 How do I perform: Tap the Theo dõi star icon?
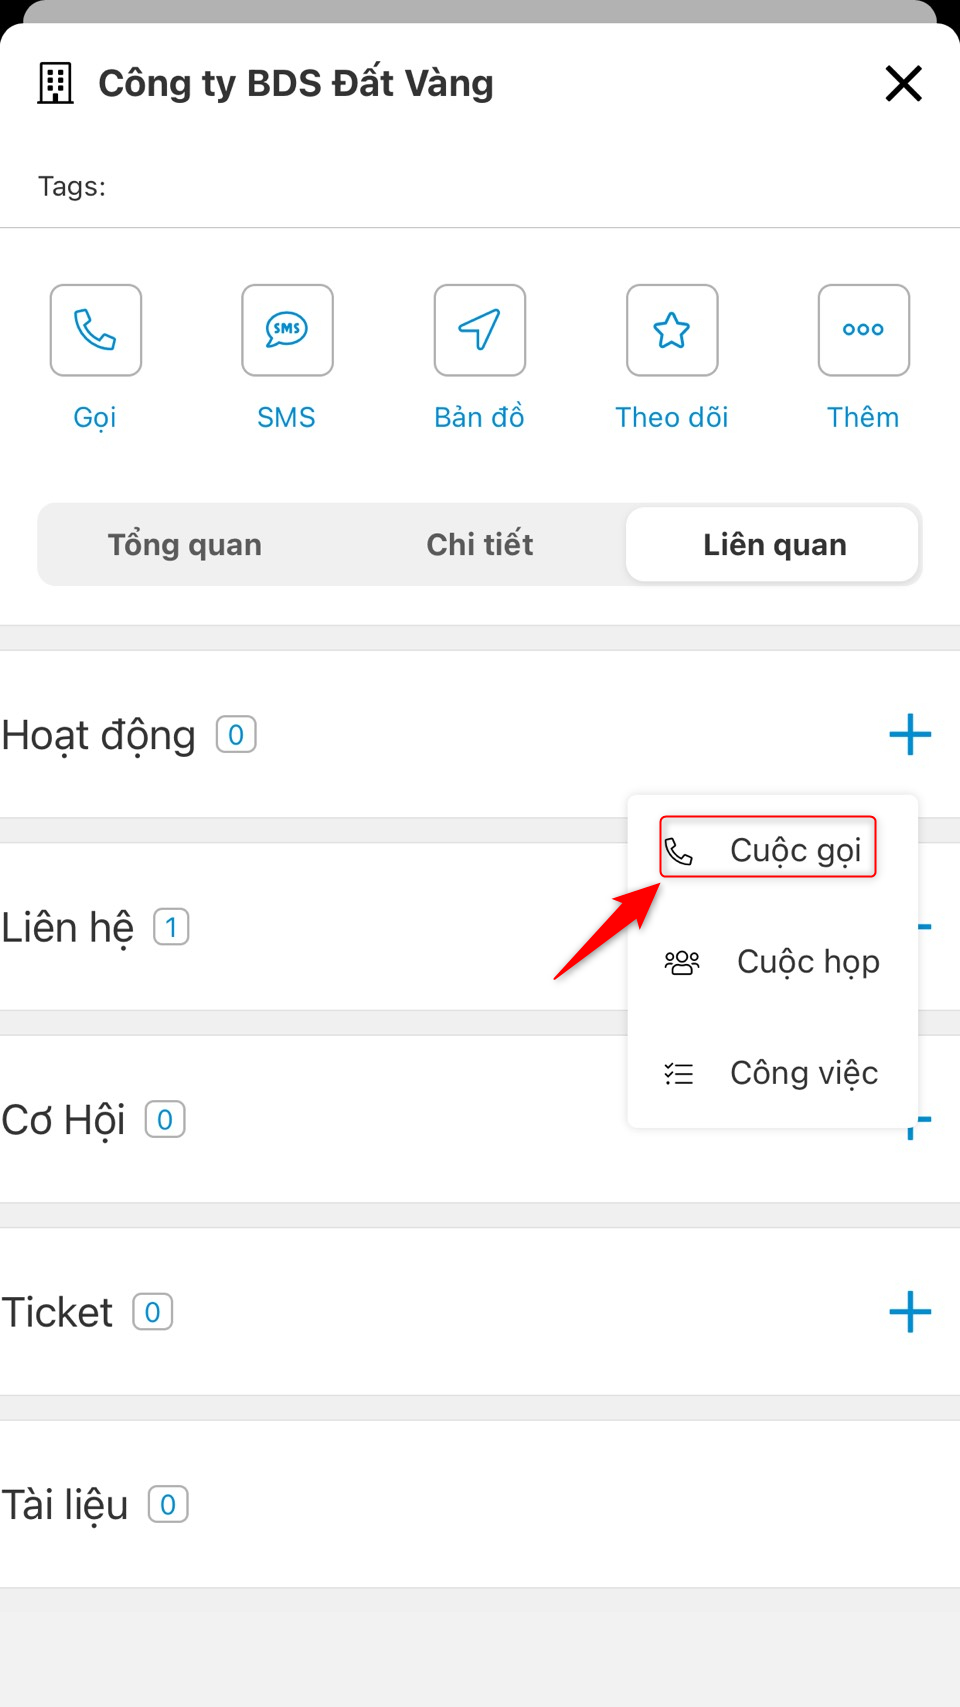click(672, 330)
